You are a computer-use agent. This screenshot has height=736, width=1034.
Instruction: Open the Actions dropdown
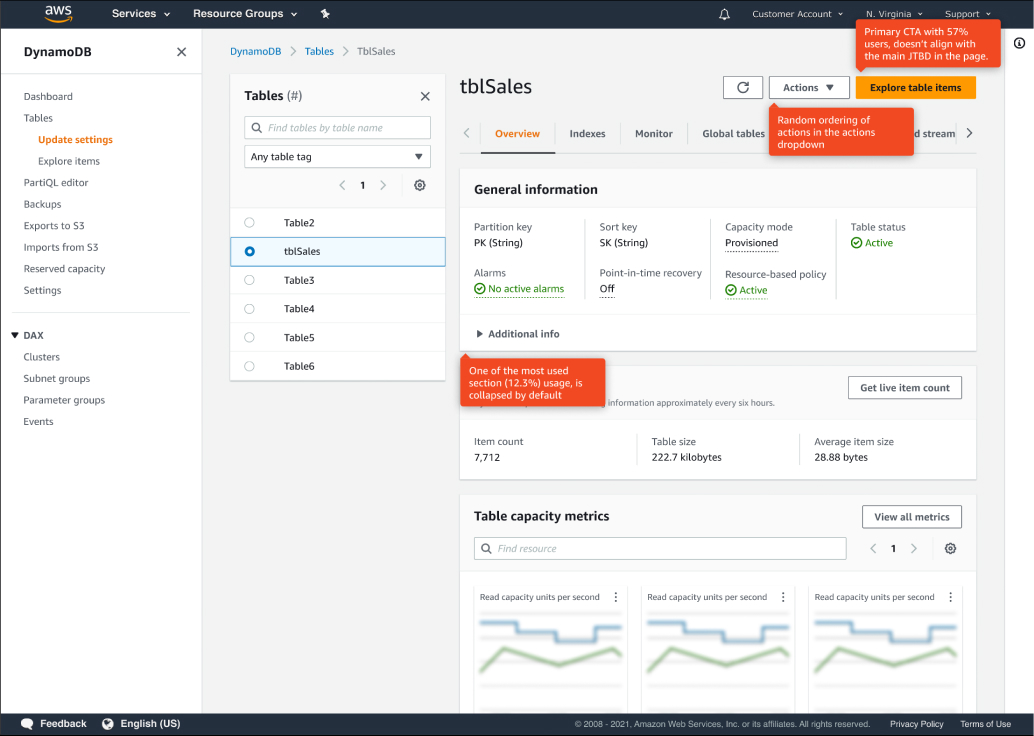[809, 88]
